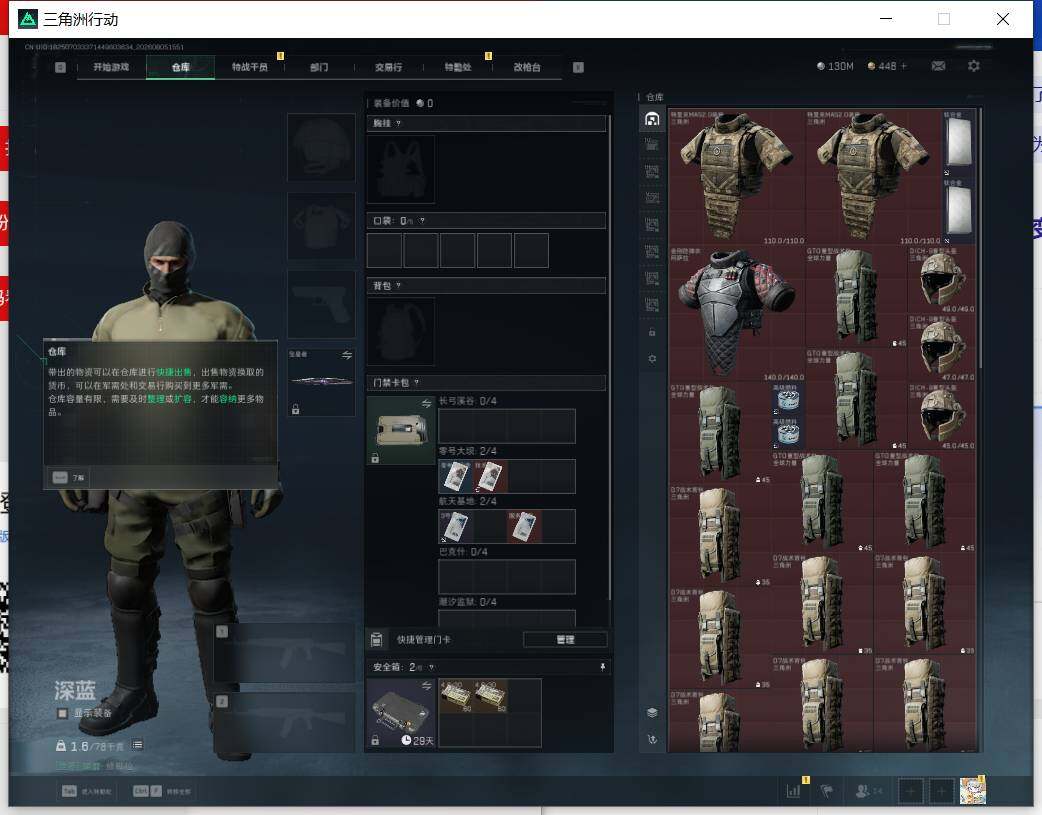Click the swap arrows on melee weapon slot
This screenshot has height=815, width=1042.
[x=346, y=356]
